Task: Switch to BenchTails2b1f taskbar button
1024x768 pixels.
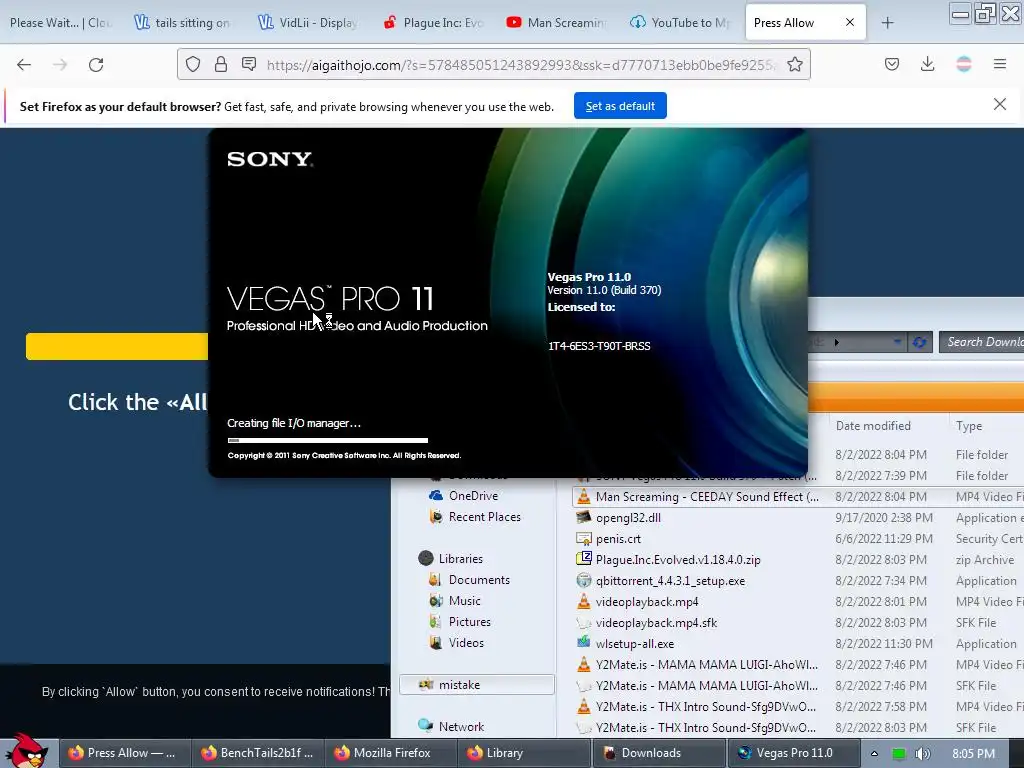Action: [259, 753]
